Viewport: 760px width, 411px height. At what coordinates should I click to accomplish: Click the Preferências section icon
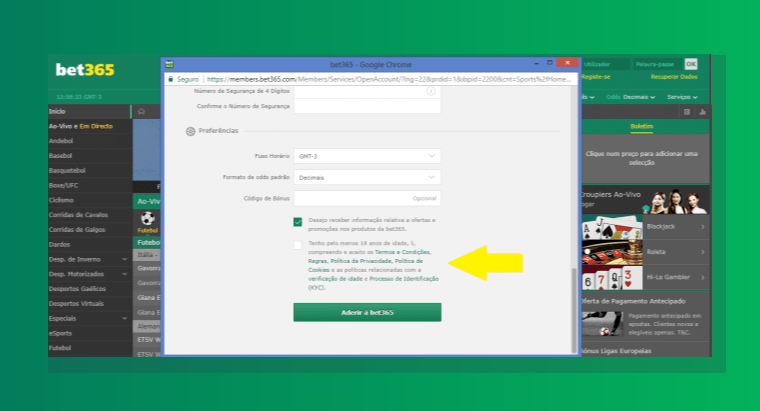point(190,131)
